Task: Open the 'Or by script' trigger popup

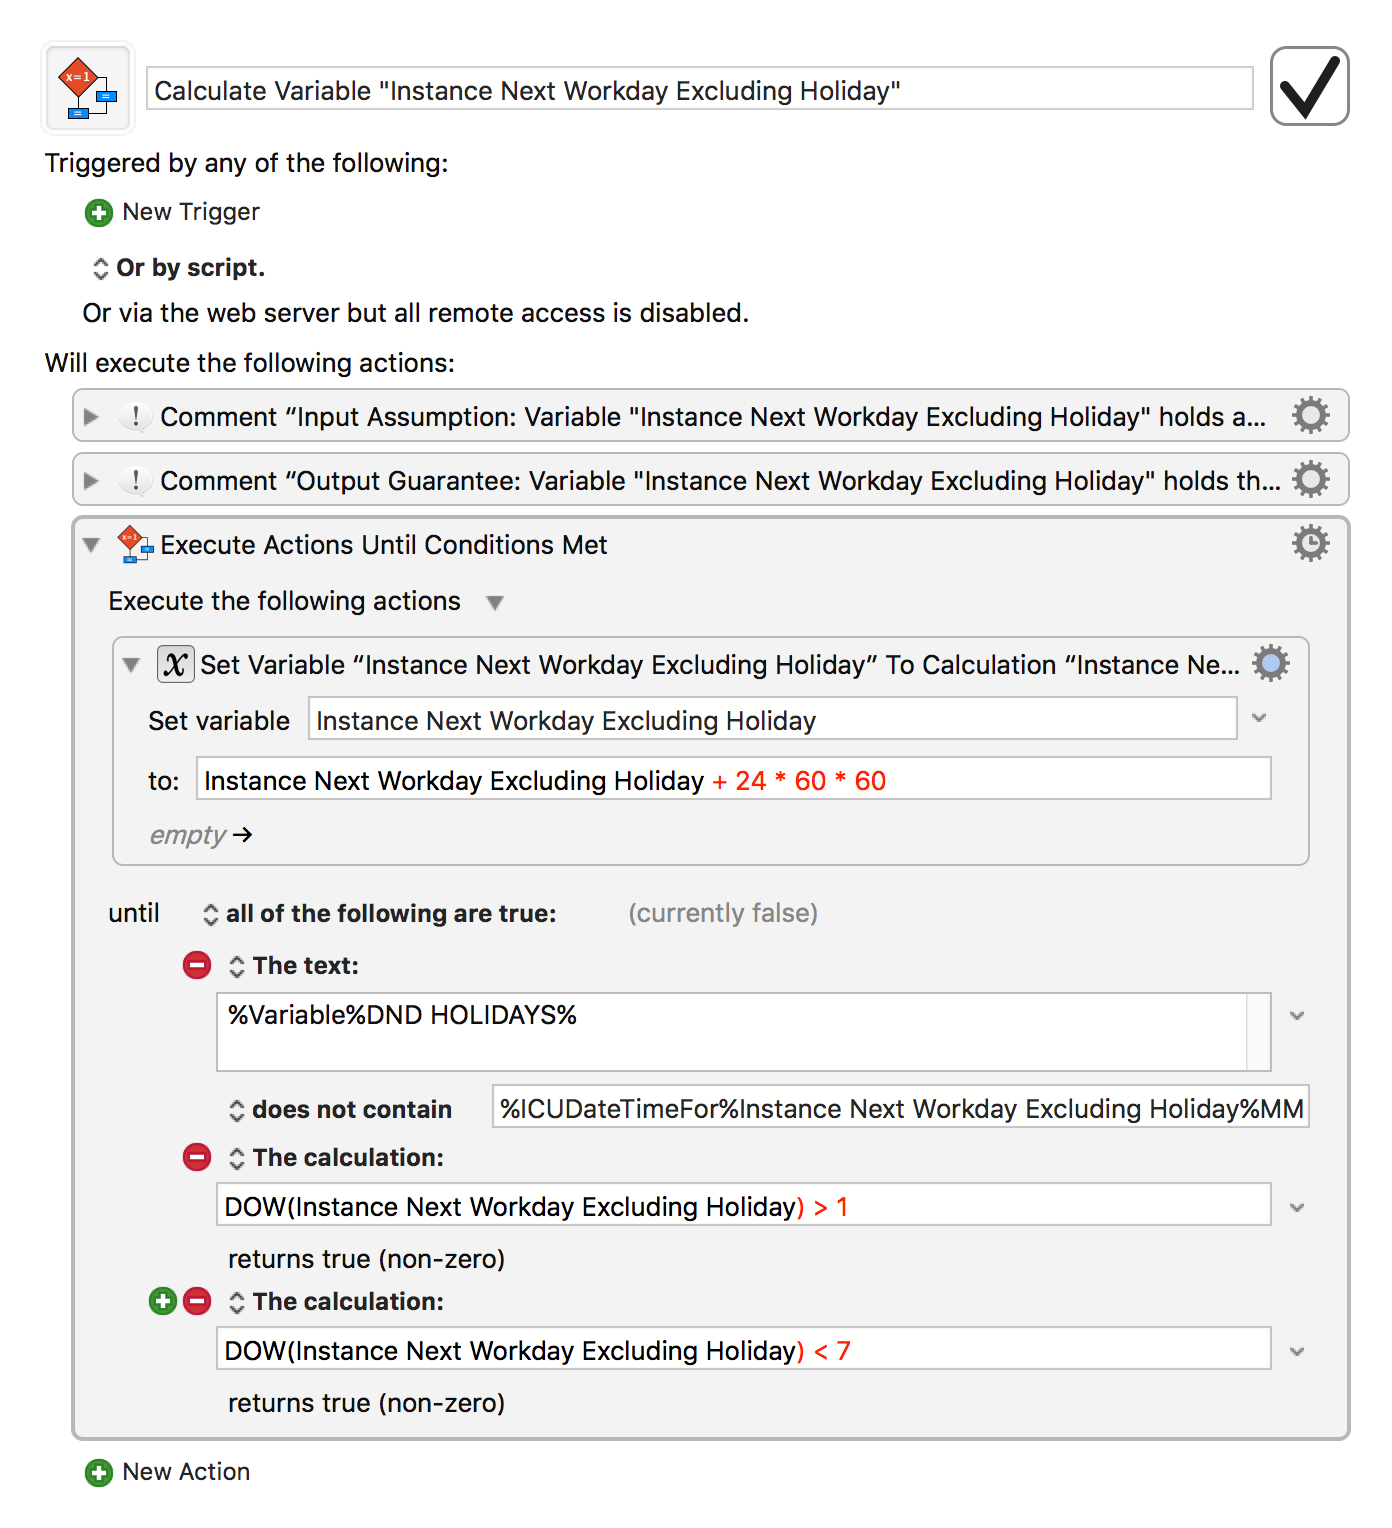Action: pos(101,269)
